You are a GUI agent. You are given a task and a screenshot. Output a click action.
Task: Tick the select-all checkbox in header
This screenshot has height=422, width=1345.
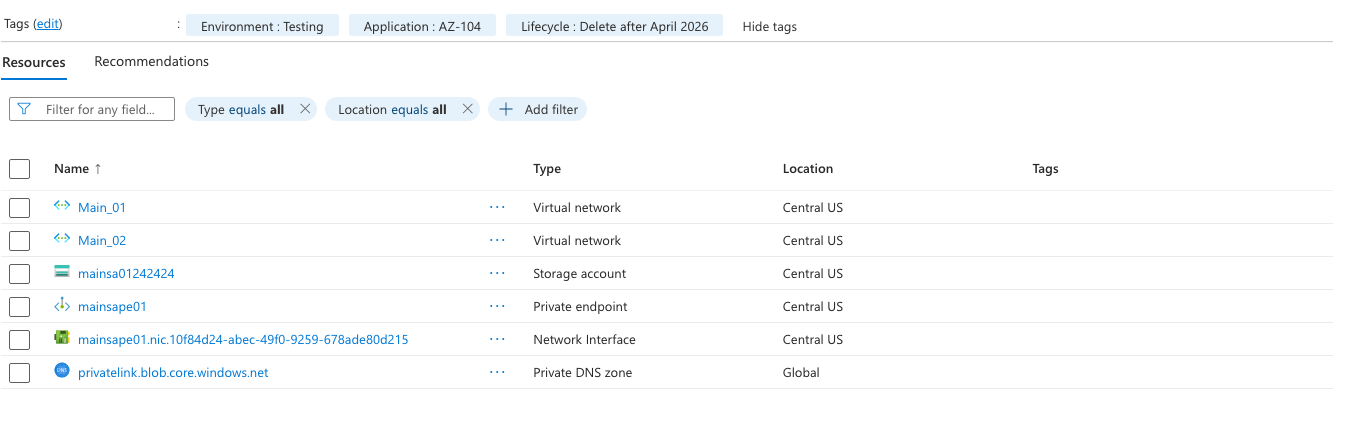(20, 169)
